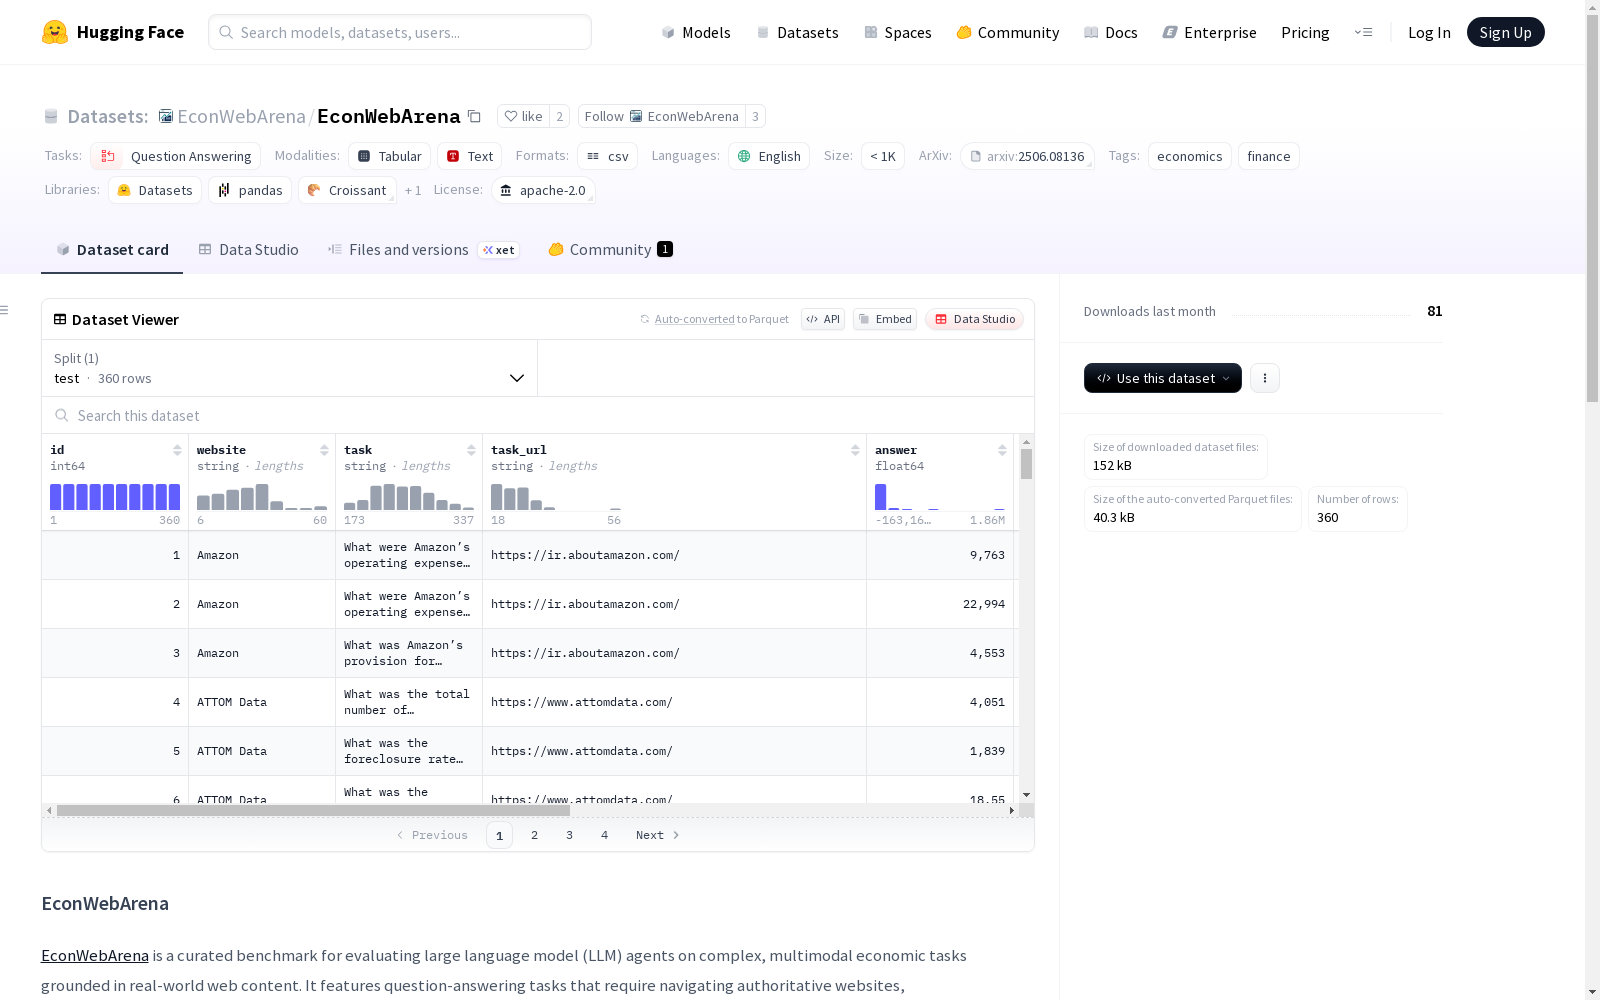The height and width of the screenshot is (1000, 1600).
Task: Select the csv format tag
Action: click(607, 156)
